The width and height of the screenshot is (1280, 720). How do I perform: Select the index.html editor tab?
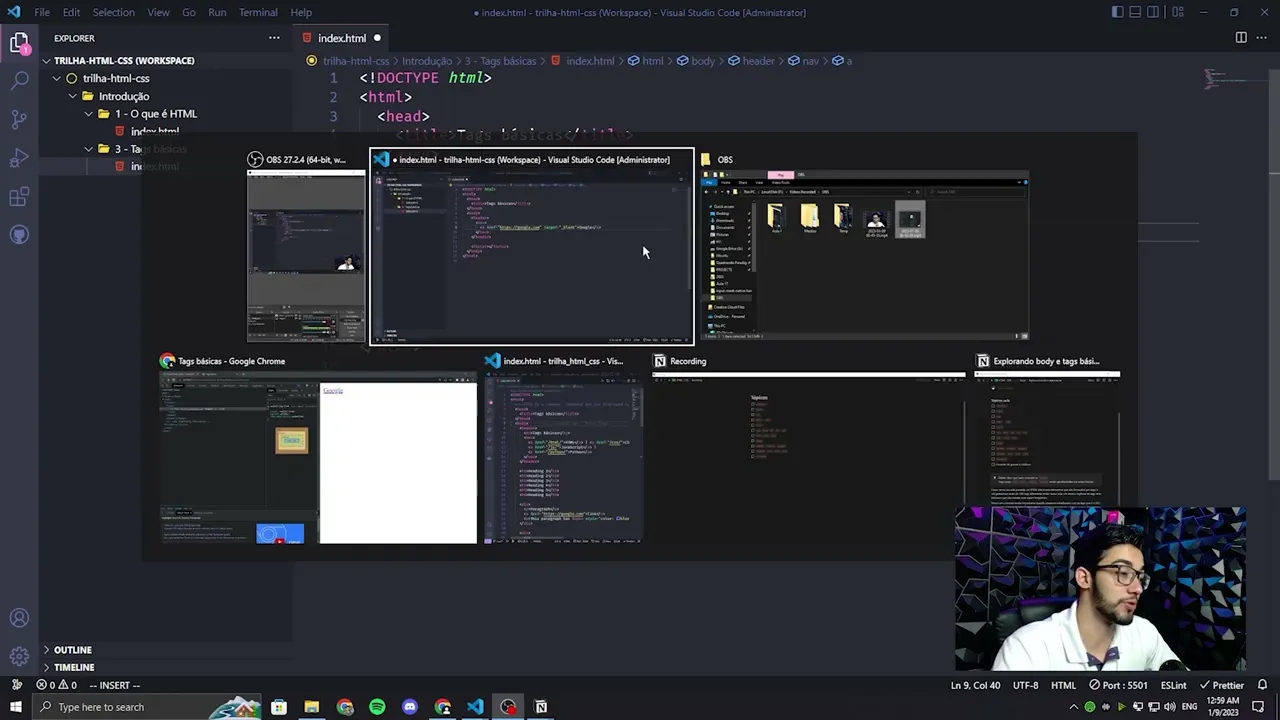pyautogui.click(x=341, y=38)
